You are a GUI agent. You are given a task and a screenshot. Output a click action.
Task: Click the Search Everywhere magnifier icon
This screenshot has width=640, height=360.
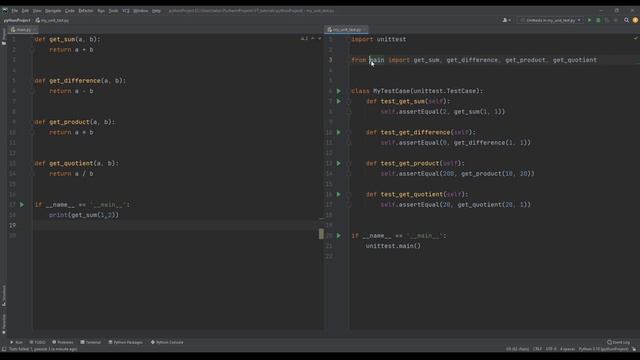pos(627,20)
